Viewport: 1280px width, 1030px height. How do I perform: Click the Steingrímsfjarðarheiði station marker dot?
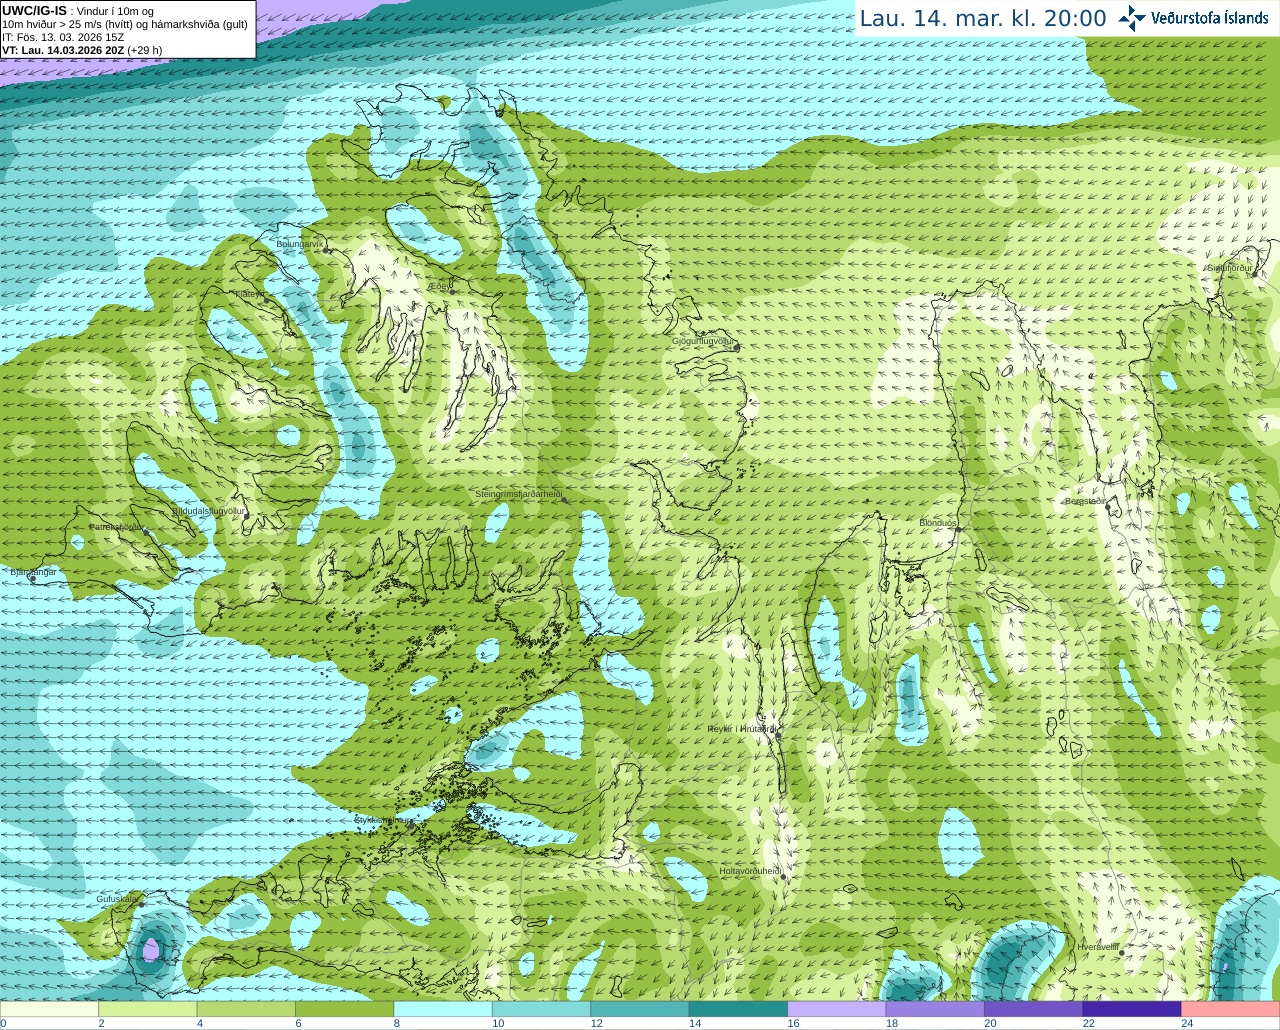[x=565, y=500]
